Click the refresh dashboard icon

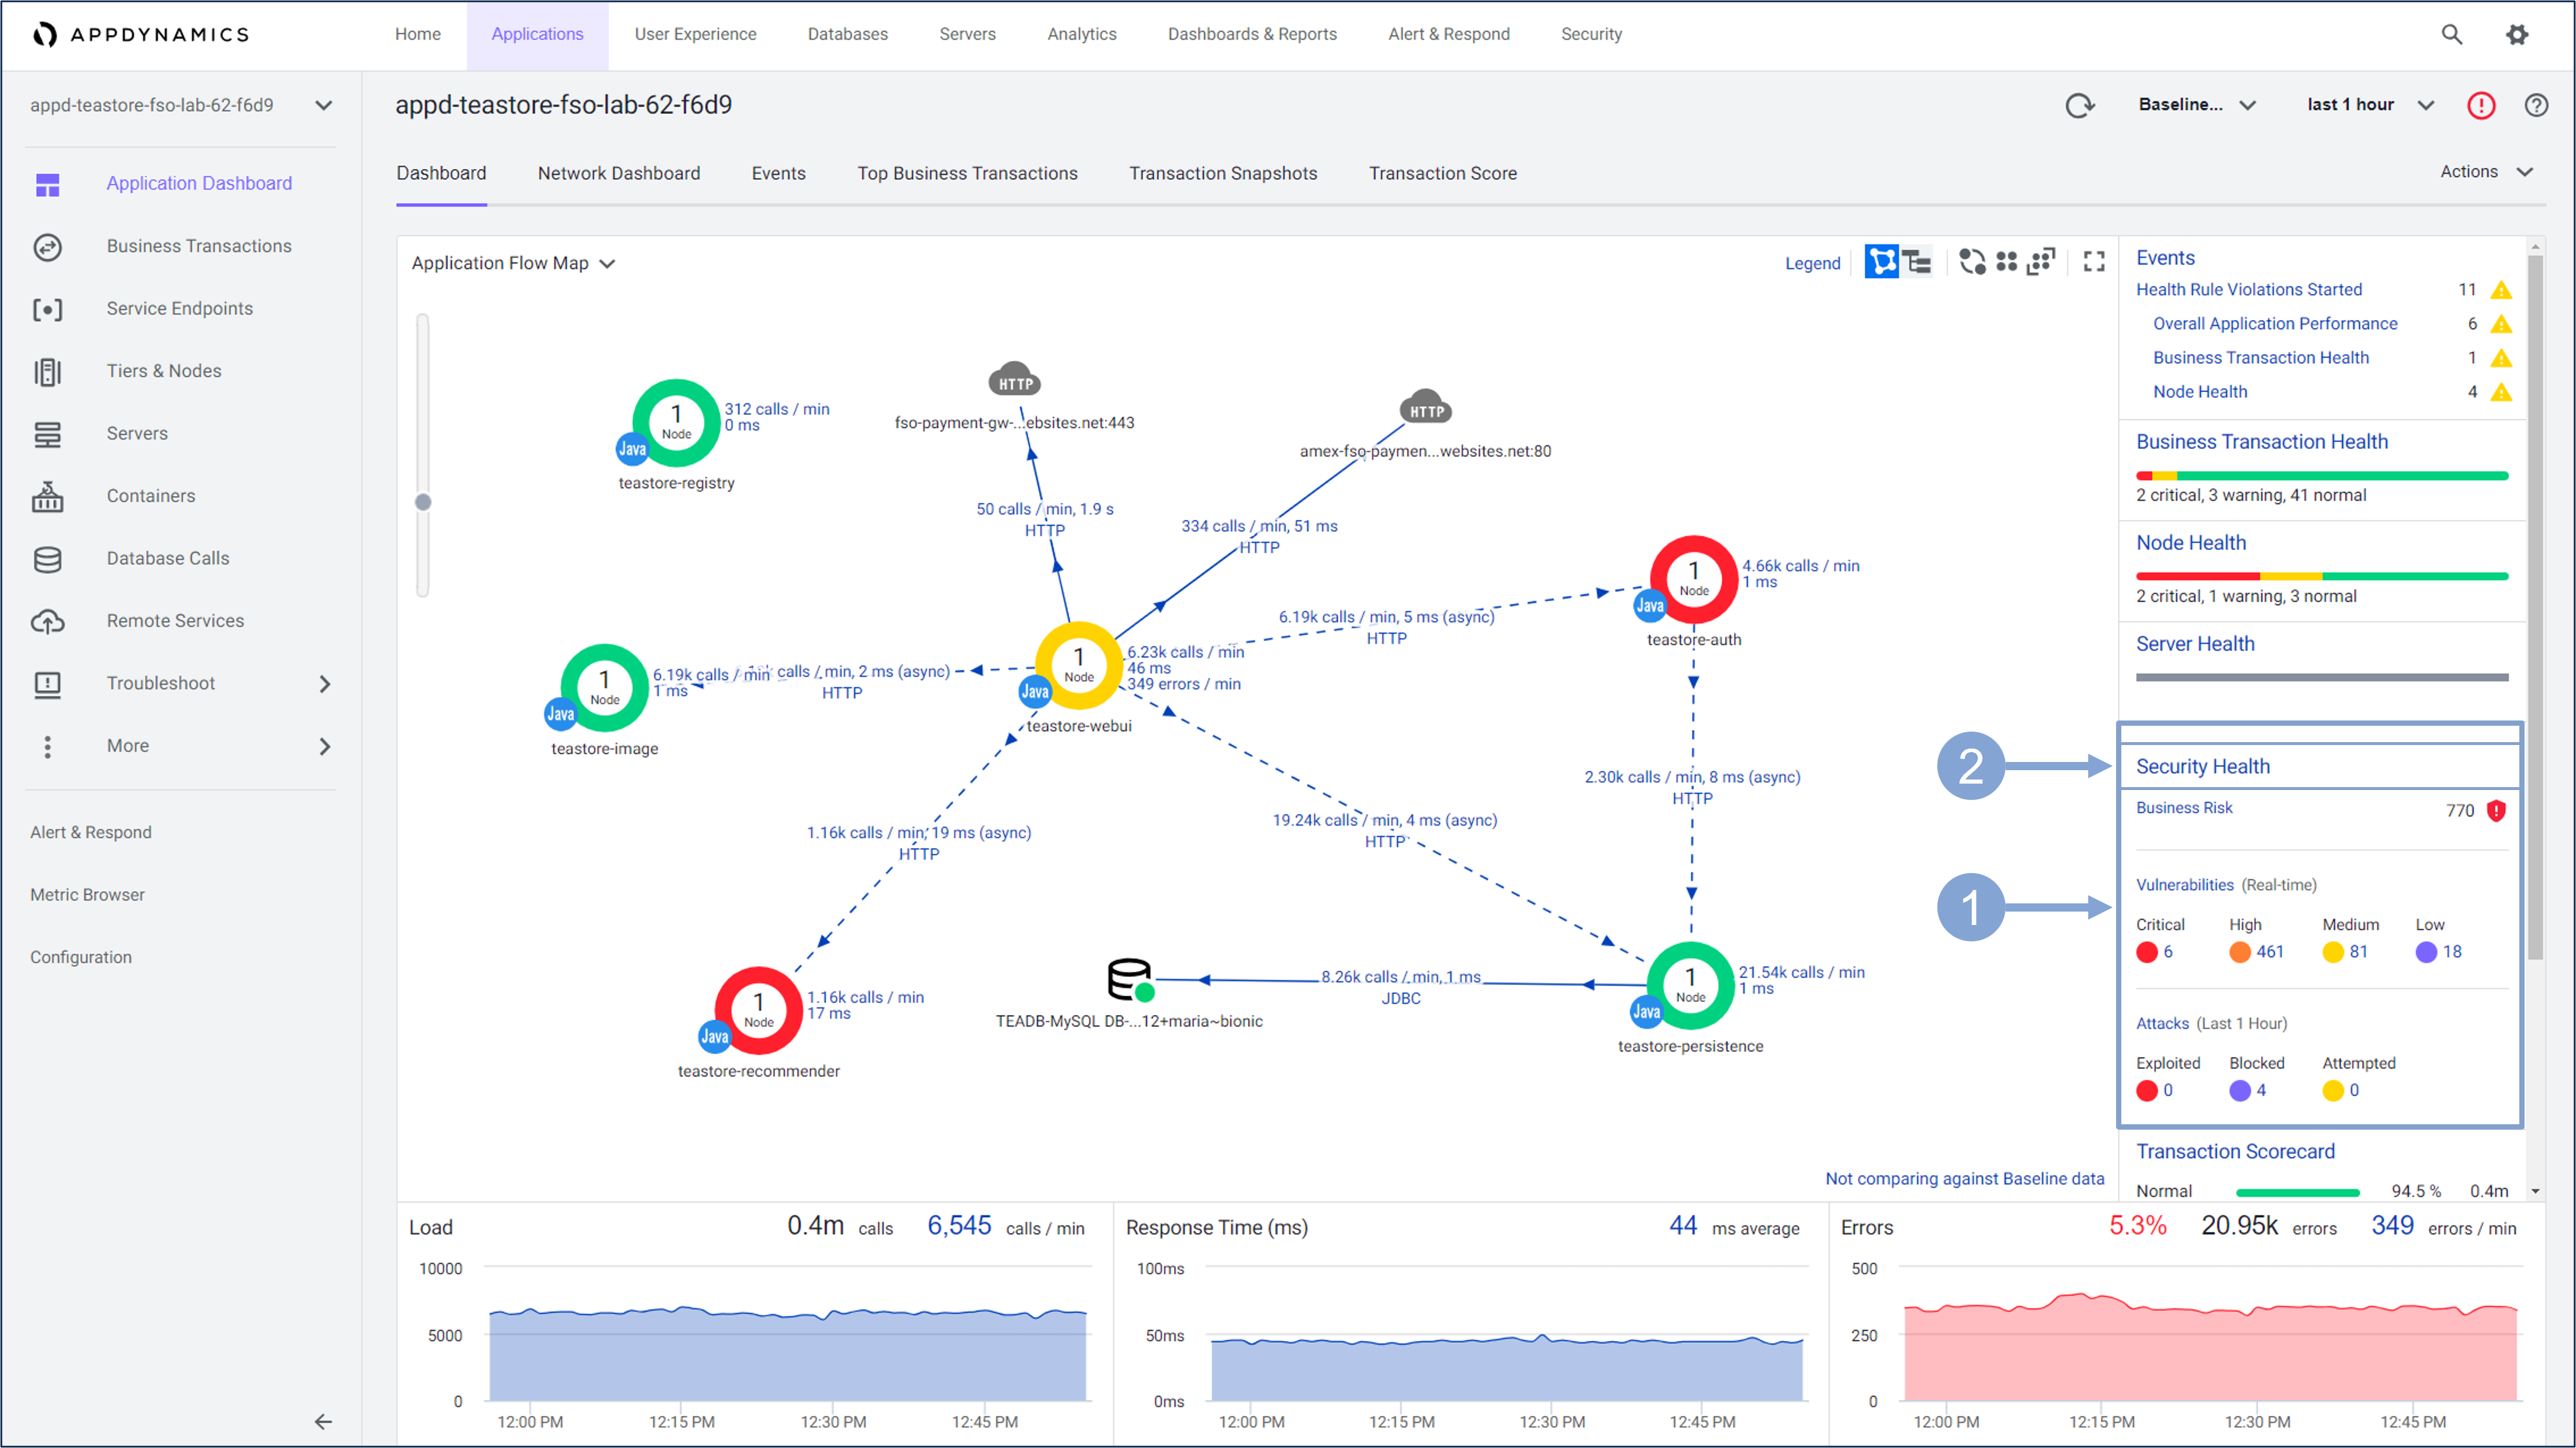pos(2079,105)
